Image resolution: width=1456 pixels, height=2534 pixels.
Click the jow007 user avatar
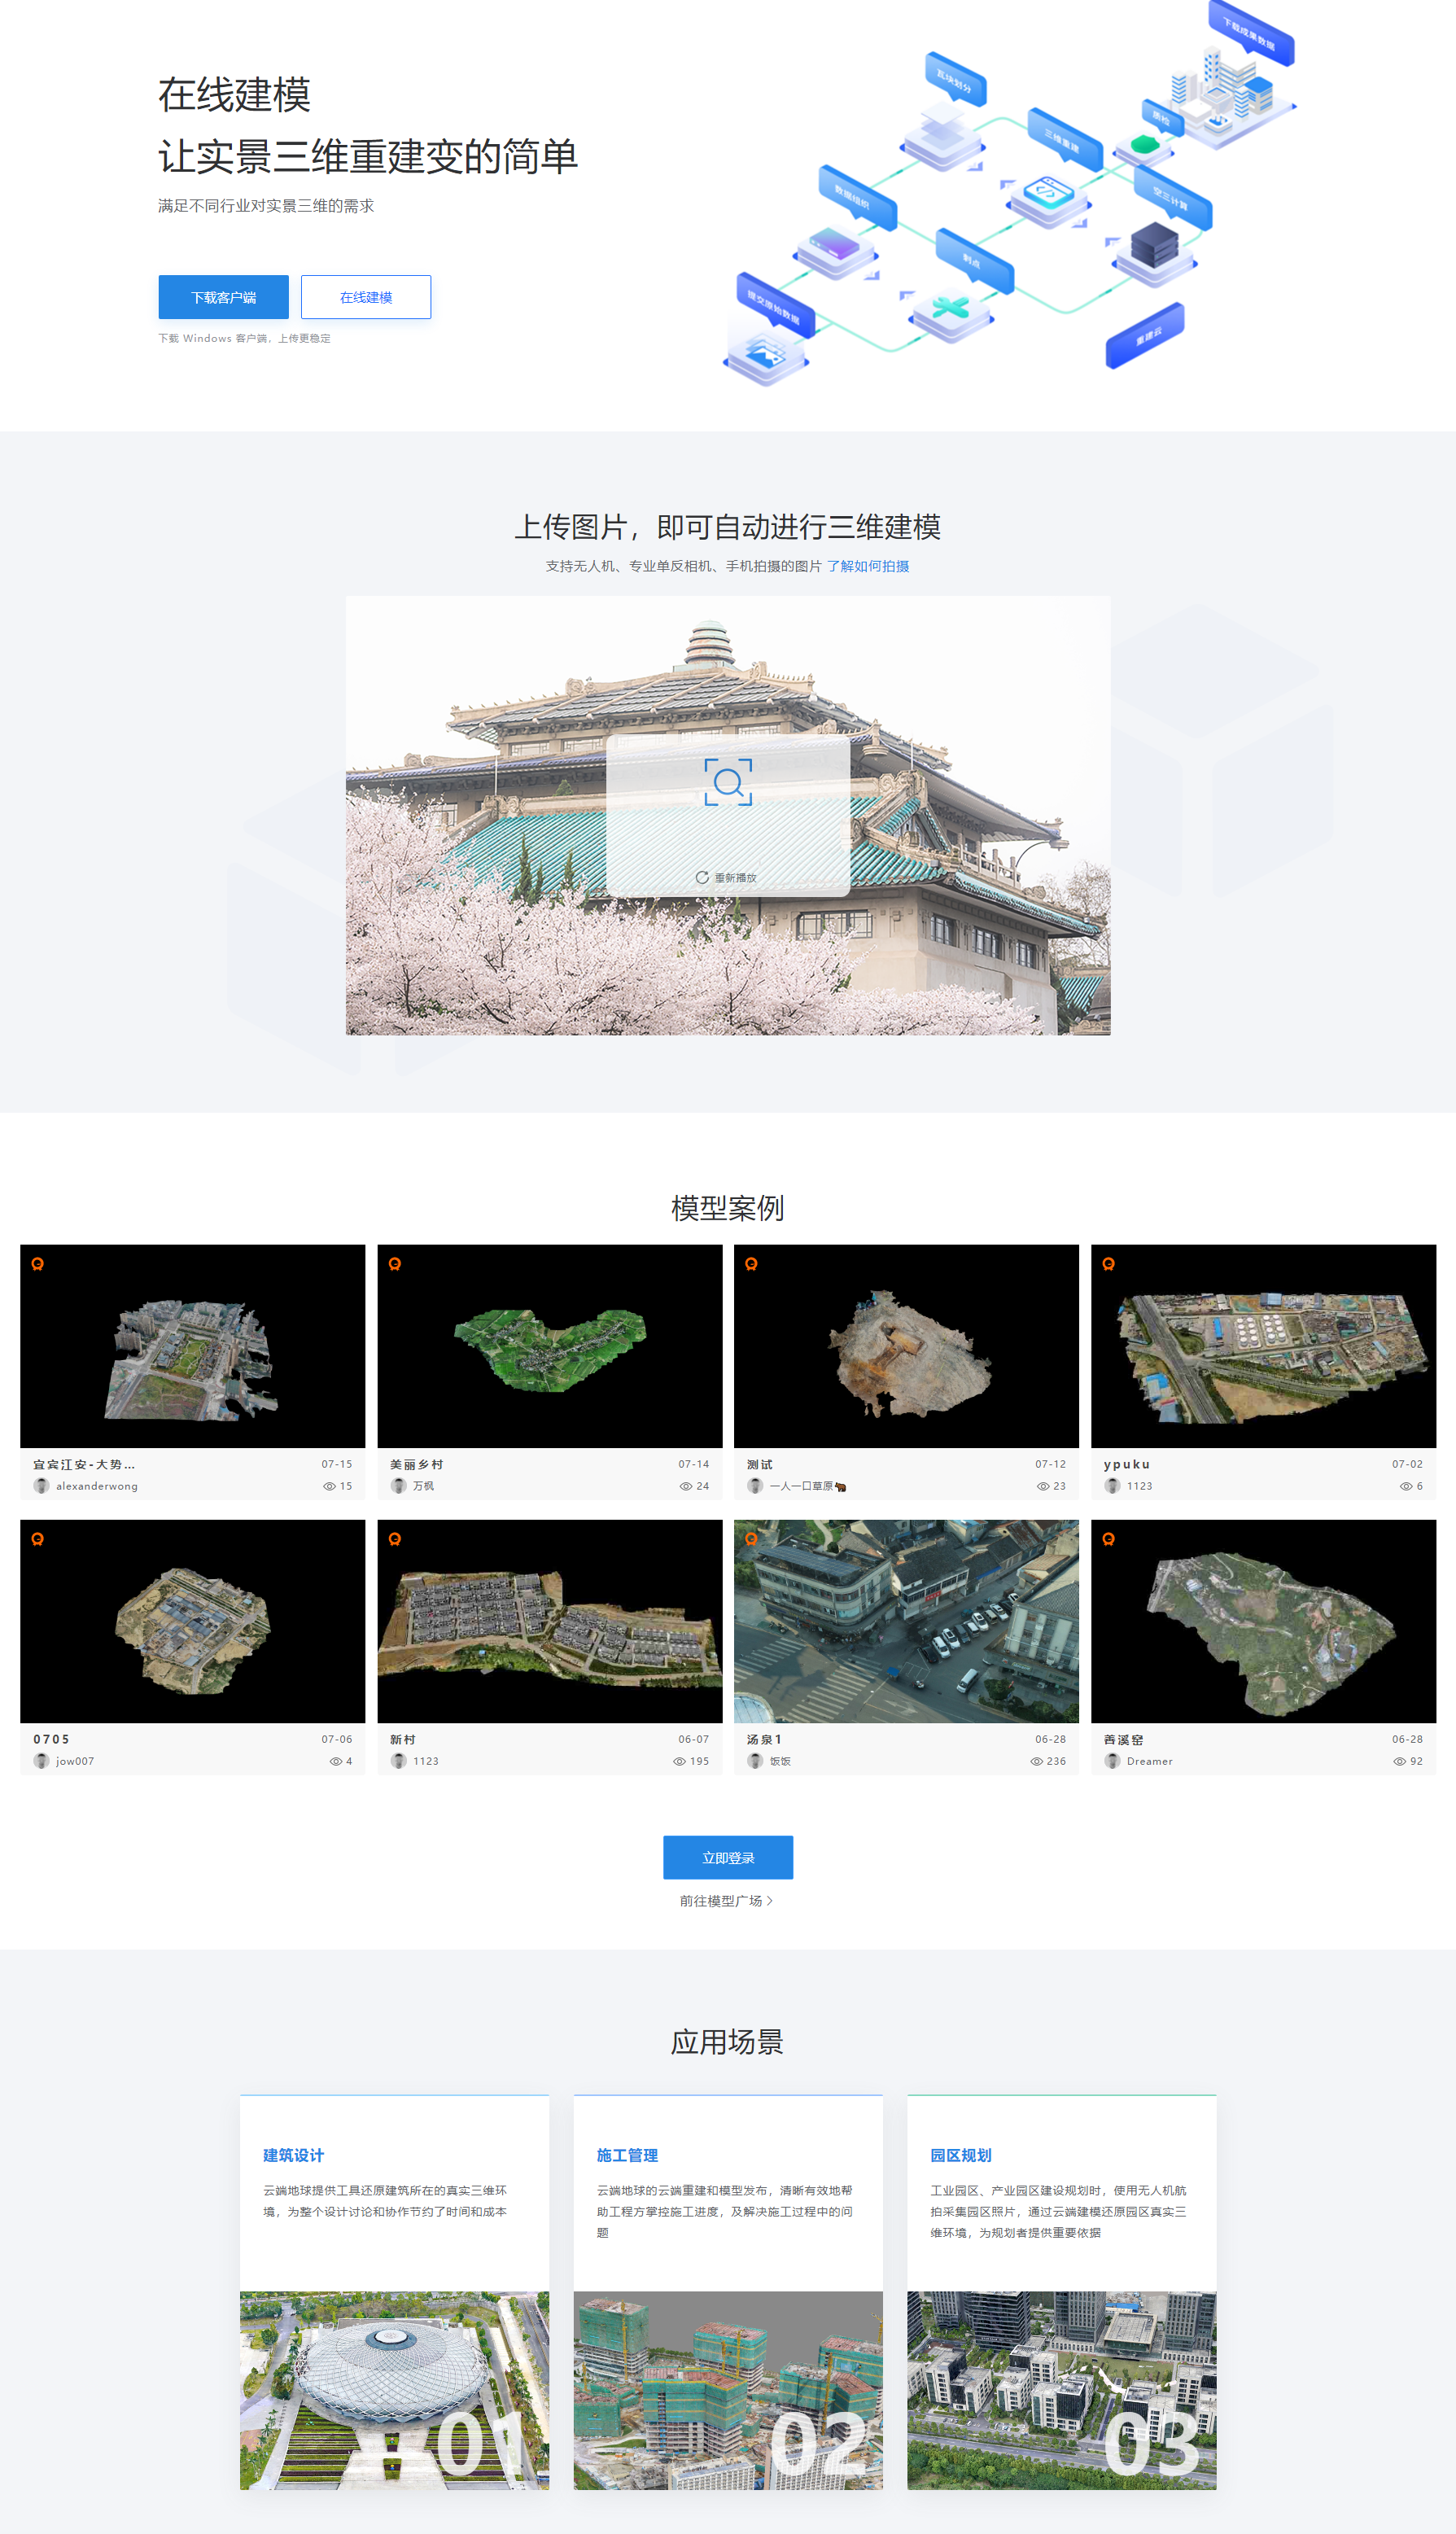tap(41, 1761)
